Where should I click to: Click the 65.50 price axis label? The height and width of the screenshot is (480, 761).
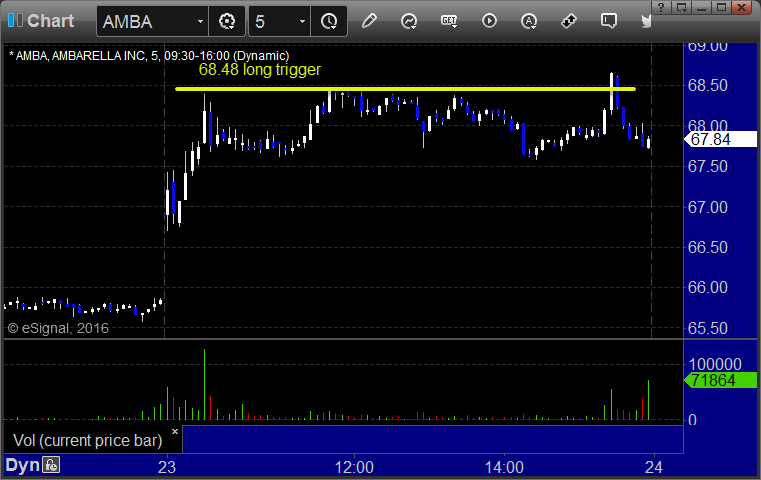pos(708,329)
